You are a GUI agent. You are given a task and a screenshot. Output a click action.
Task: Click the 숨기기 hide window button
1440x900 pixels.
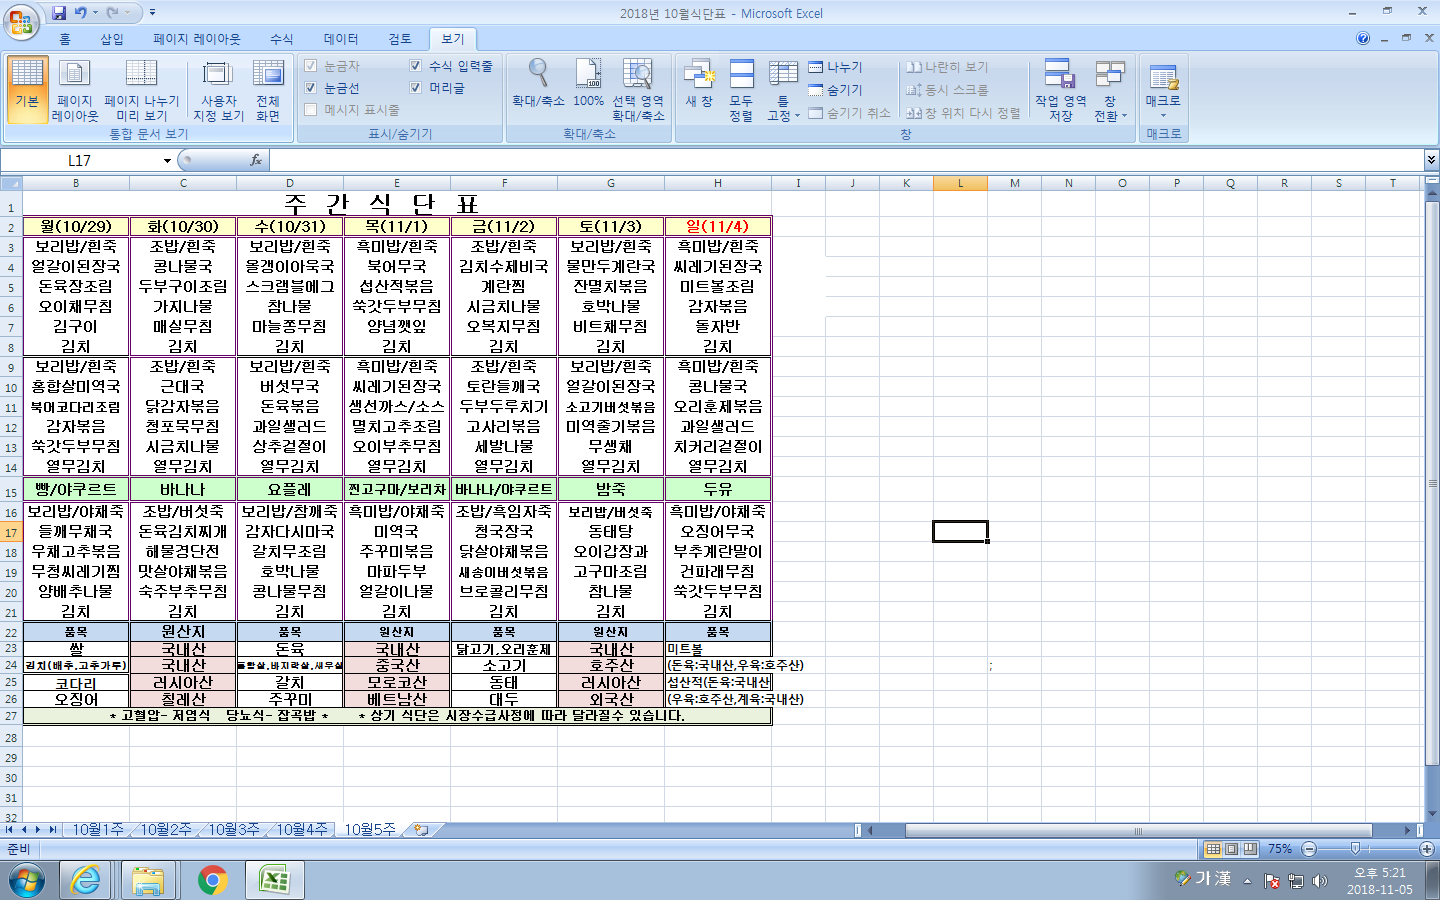(836, 90)
